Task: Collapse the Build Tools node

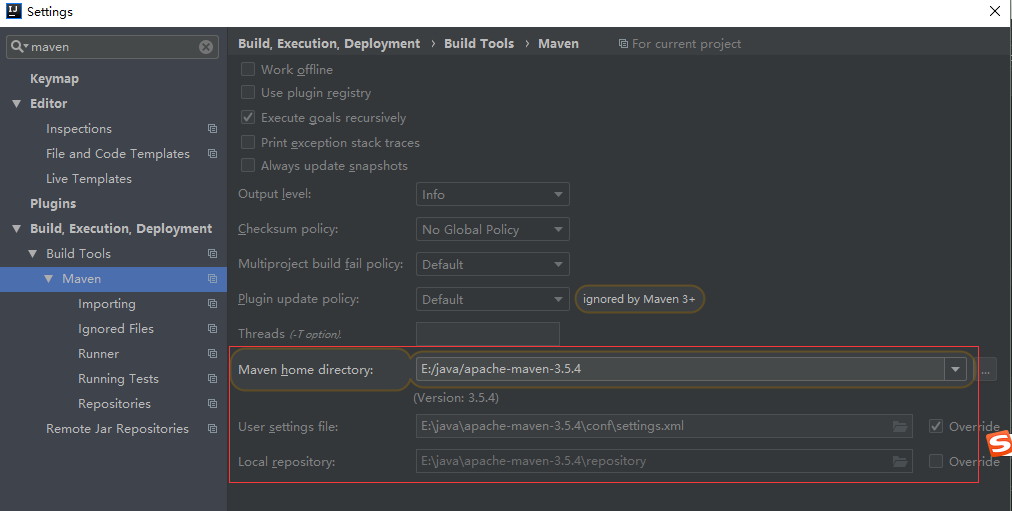Action: (33, 254)
